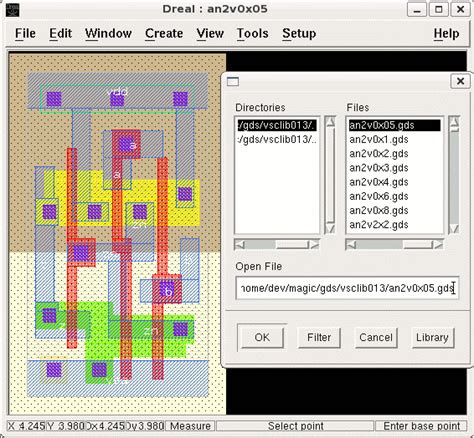The width and height of the screenshot is (474, 438).
Task: Select parent directory /gds/vsclib013/..
Action: pyautogui.click(x=277, y=139)
